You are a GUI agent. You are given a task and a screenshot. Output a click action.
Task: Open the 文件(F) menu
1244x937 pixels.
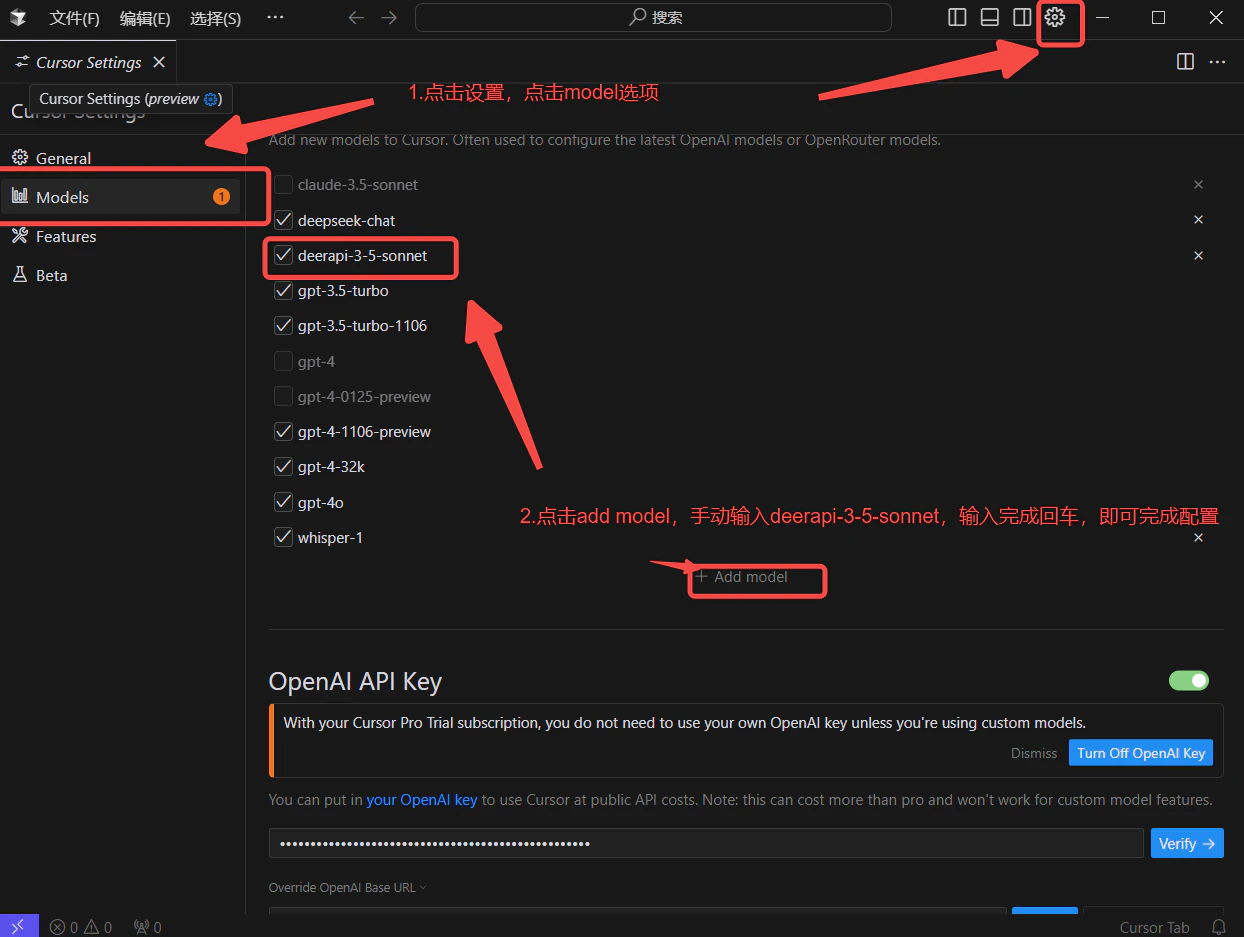75,18
